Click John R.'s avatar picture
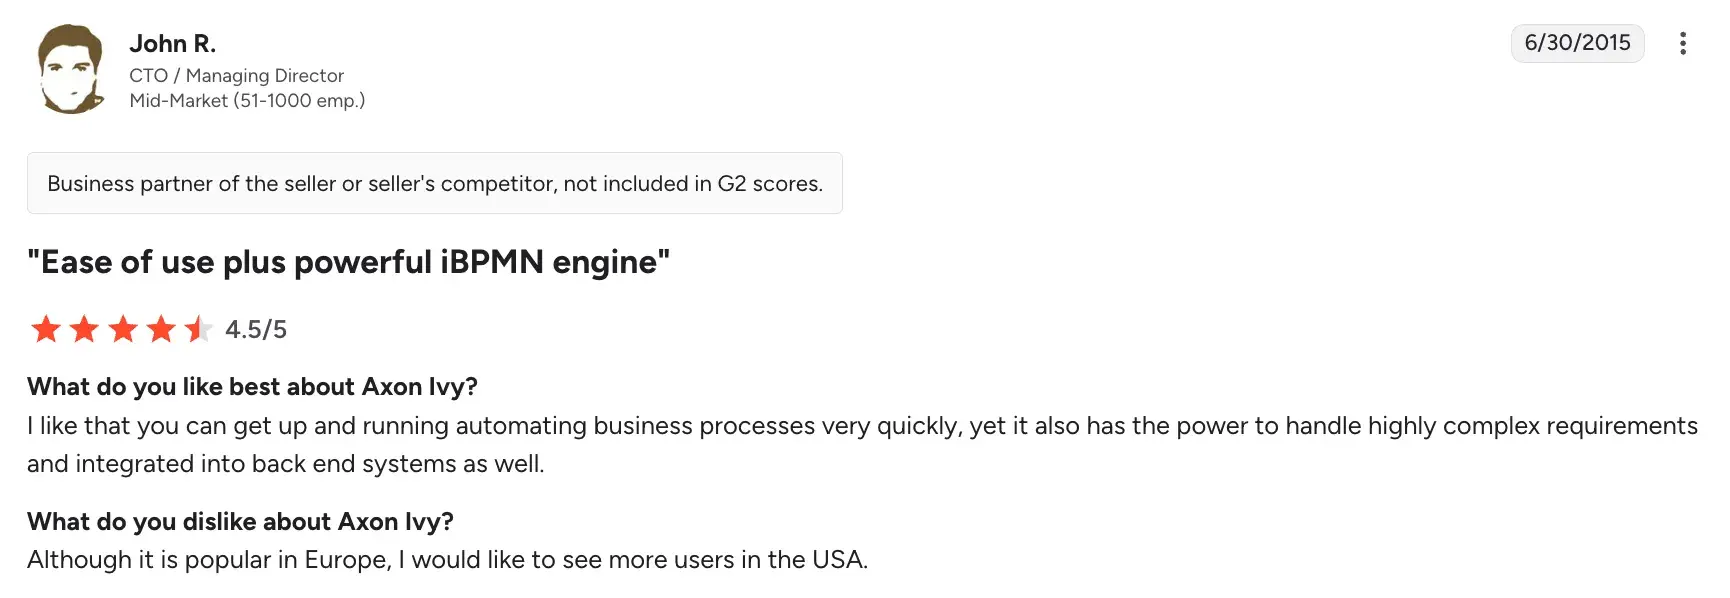 pyautogui.click(x=71, y=69)
